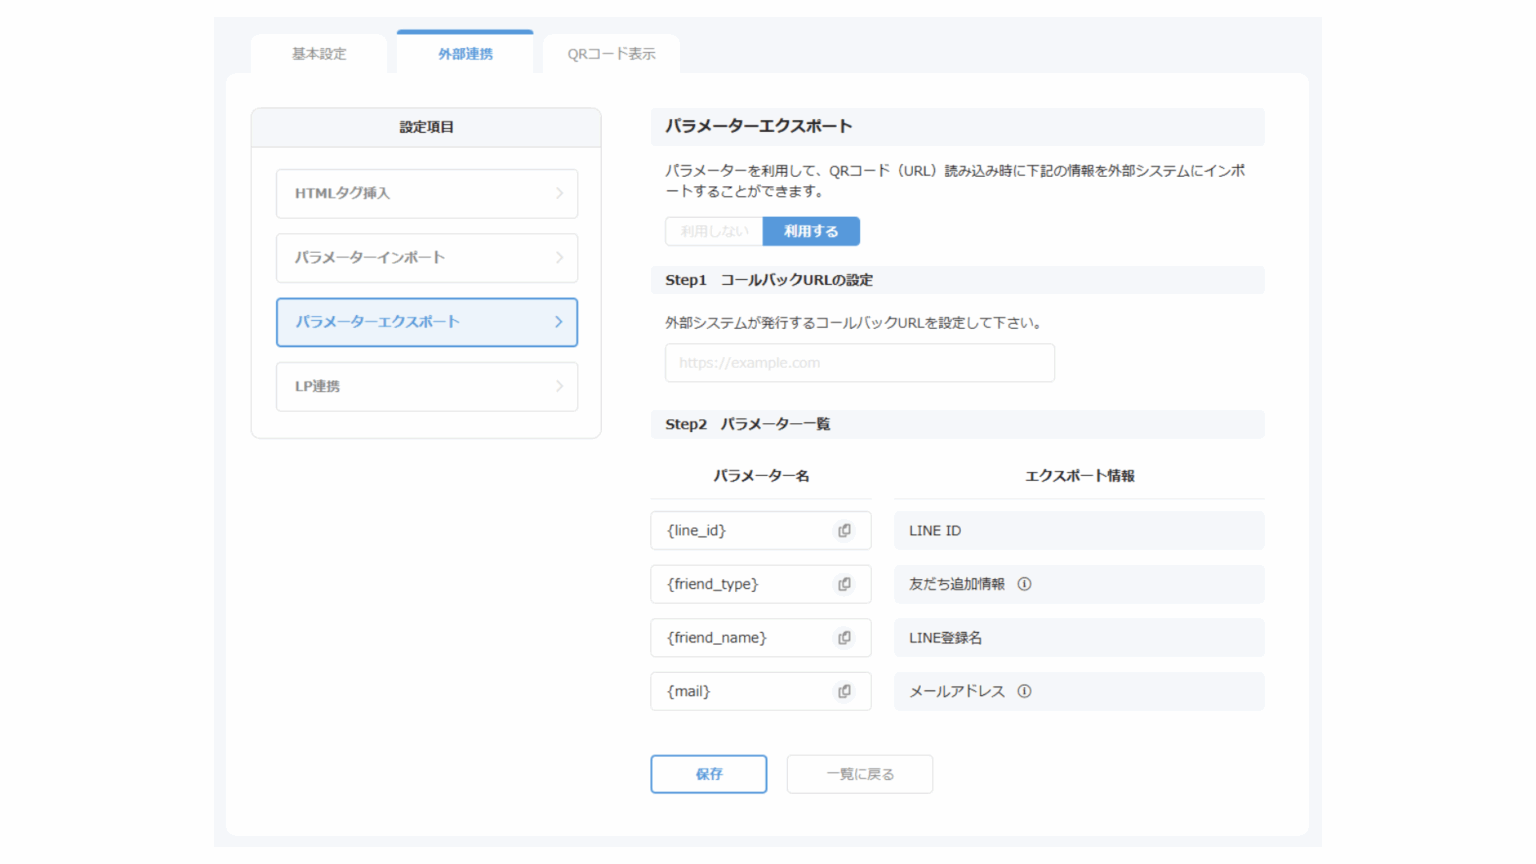1536x864 pixels.
Task: Open the HTMLタグ挿入 settings item
Action: [427, 194]
